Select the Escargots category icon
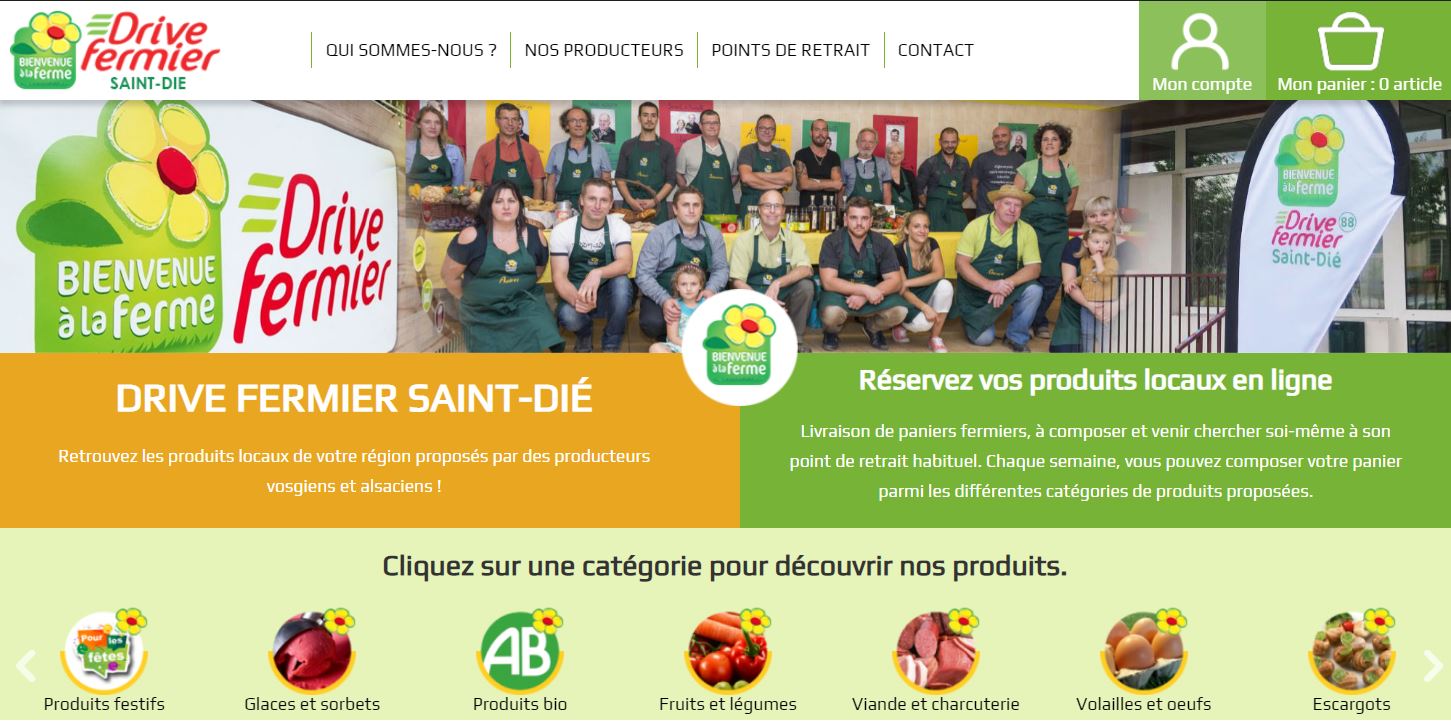Image resolution: width=1451 pixels, height=723 pixels. coord(1352,651)
